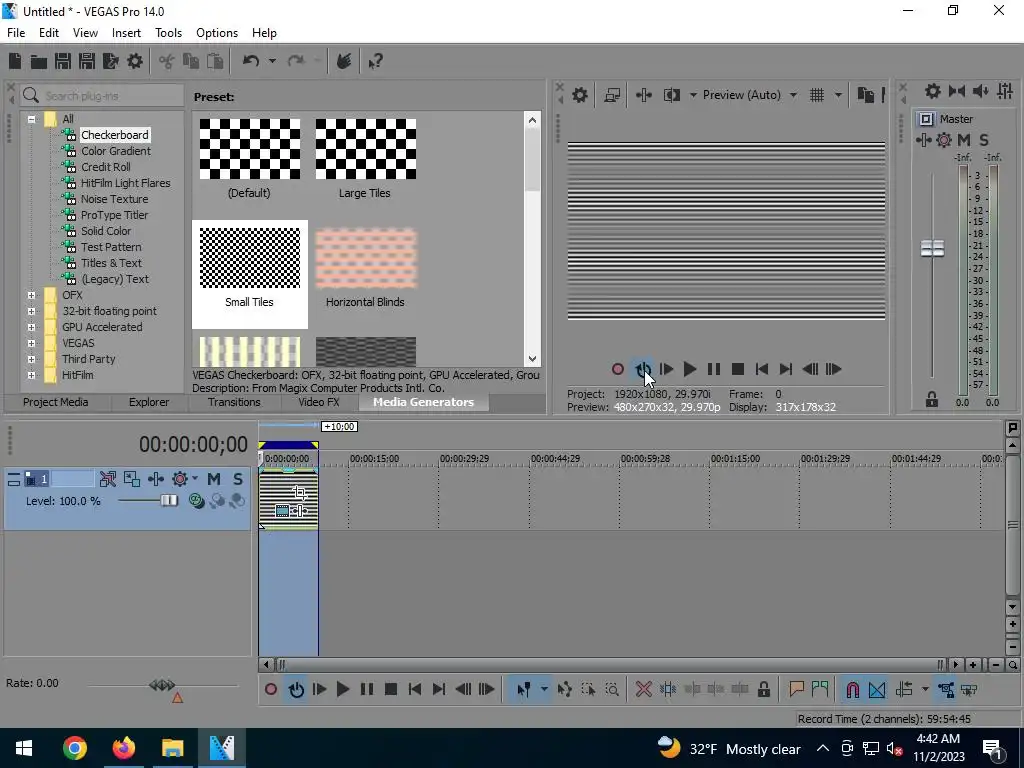
Task: Toggle Enable Snapping magnet icon
Action: click(852, 689)
